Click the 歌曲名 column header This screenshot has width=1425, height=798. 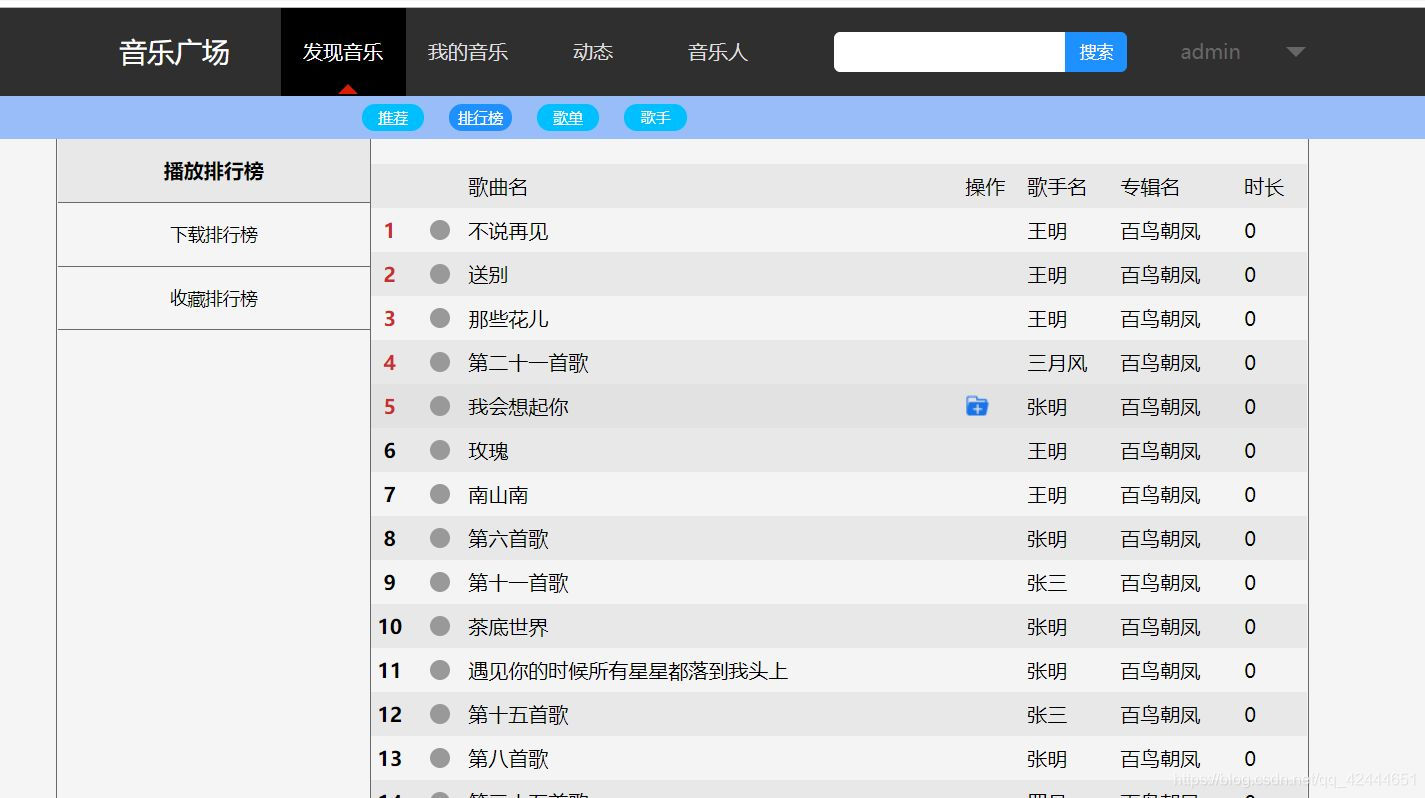(x=498, y=187)
